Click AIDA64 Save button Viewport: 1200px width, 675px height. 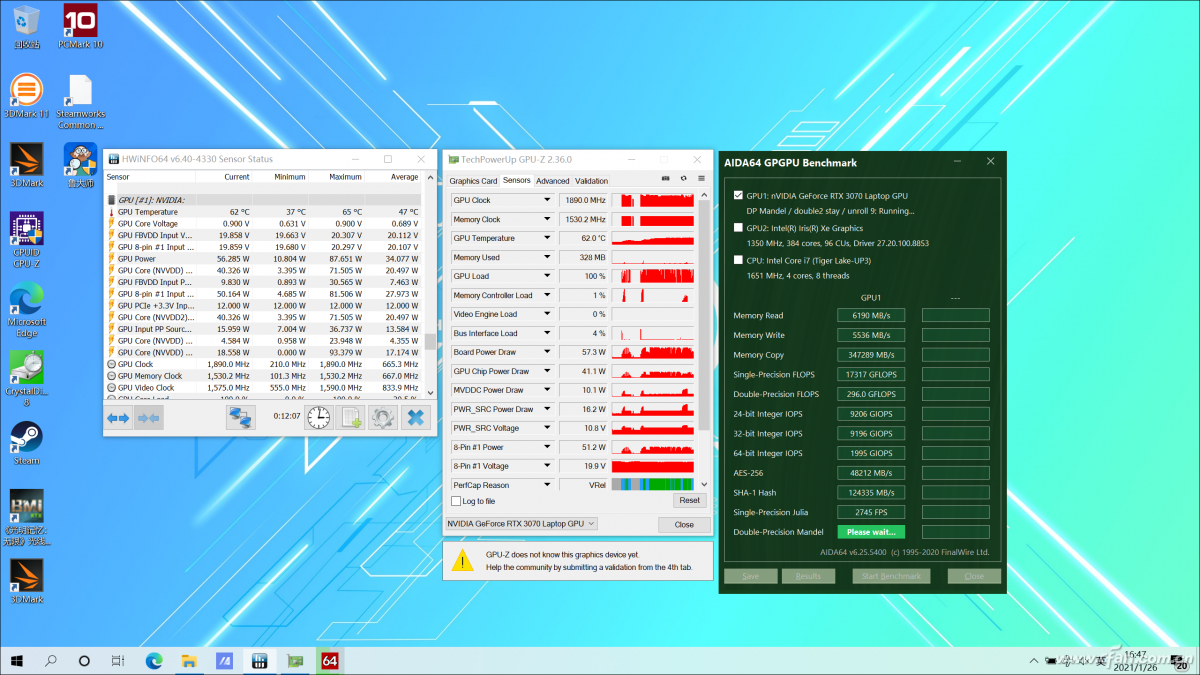pos(750,576)
